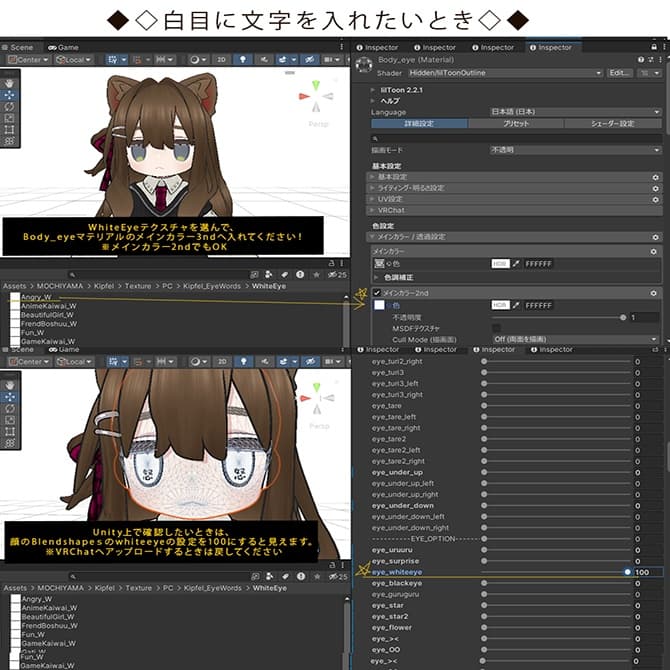Toggle hidden objects visibility in upper Scene toolbar
Viewport: 670px width, 670px height.
[310, 59]
